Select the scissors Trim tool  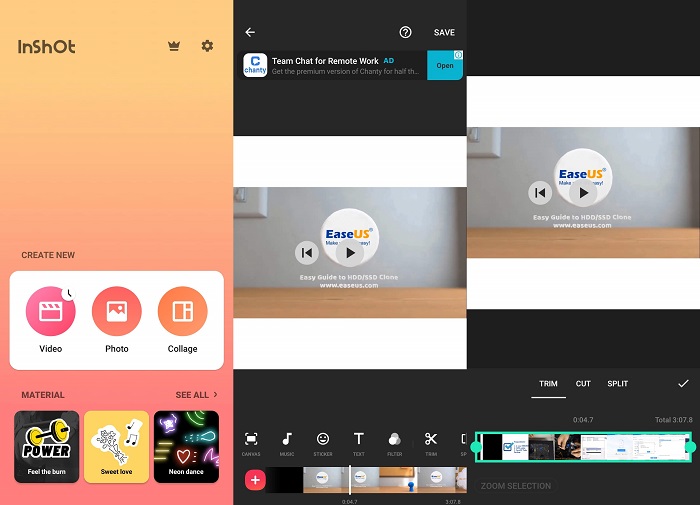(431, 442)
